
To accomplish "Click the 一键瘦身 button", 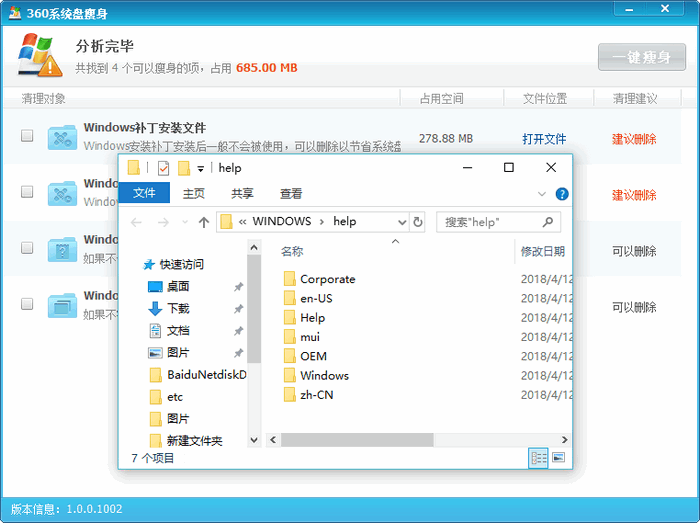I will pos(641,57).
